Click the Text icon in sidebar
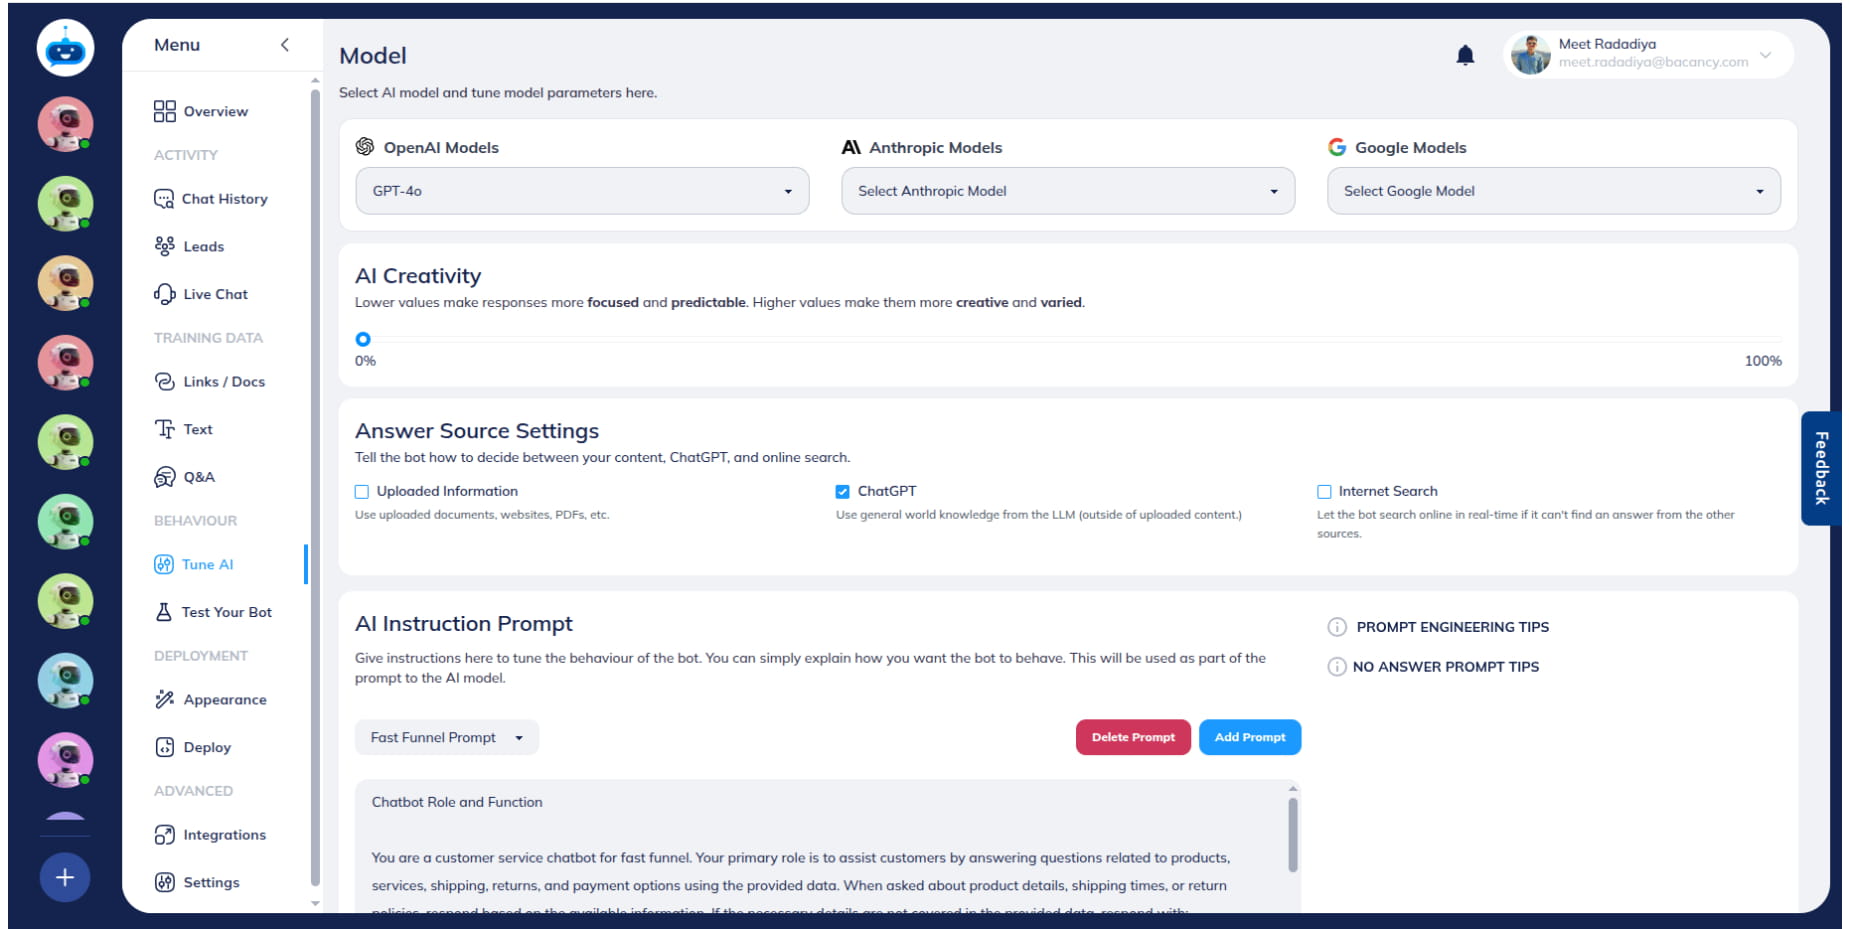This screenshot has height=929, width=1850. click(x=164, y=429)
